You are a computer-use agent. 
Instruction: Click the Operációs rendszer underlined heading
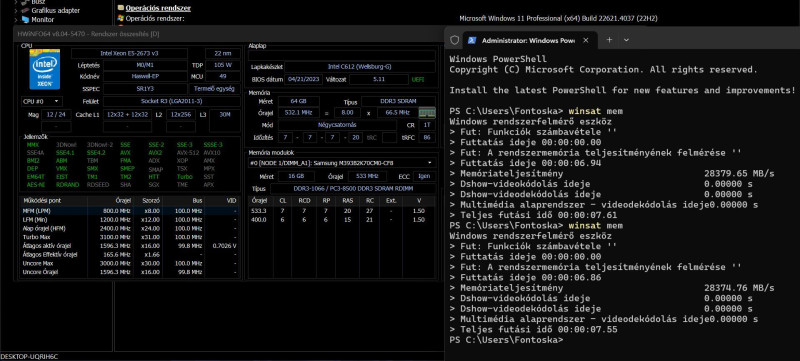tap(158, 8)
